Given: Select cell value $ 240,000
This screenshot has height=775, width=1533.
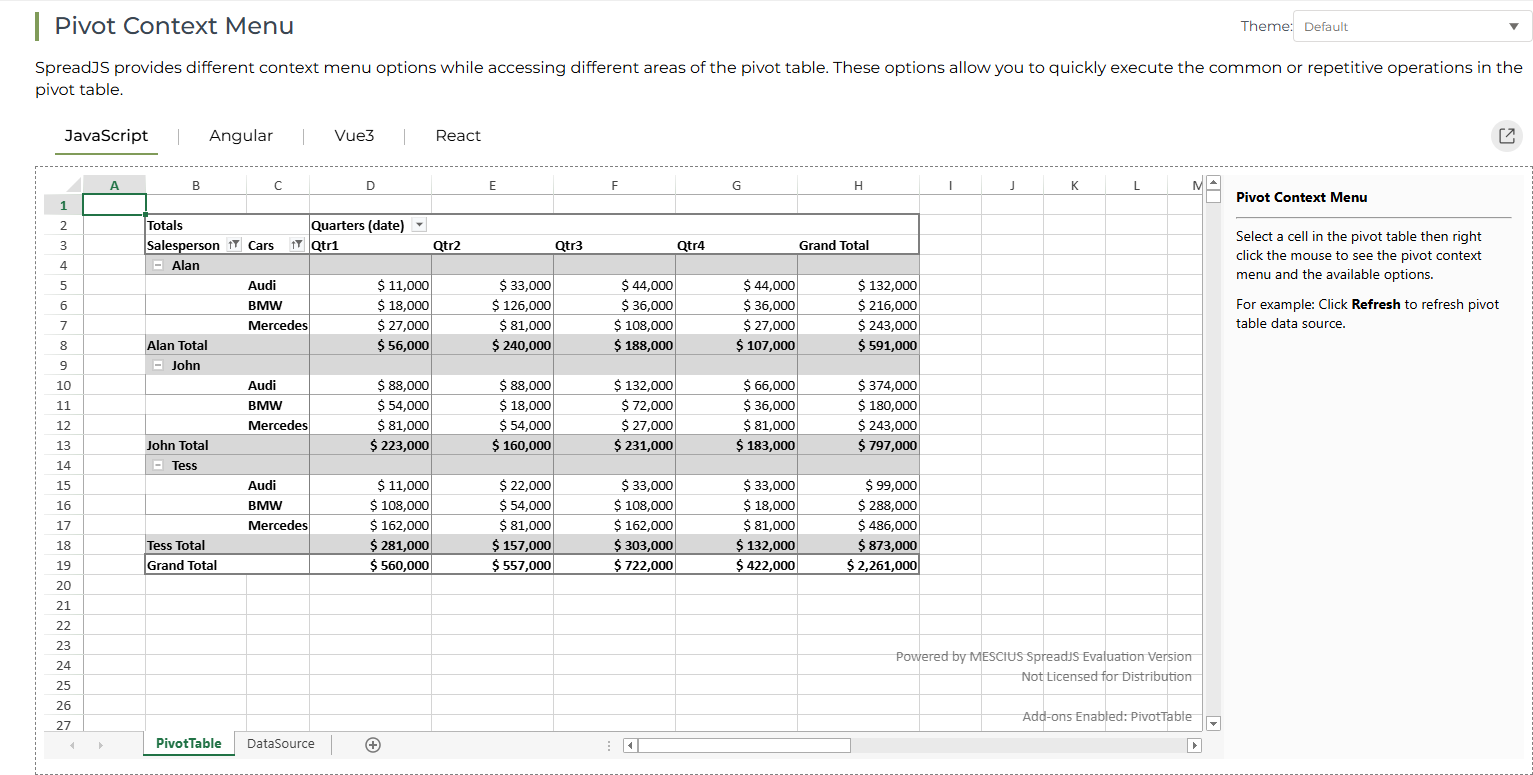Looking at the screenshot, I should 493,345.
